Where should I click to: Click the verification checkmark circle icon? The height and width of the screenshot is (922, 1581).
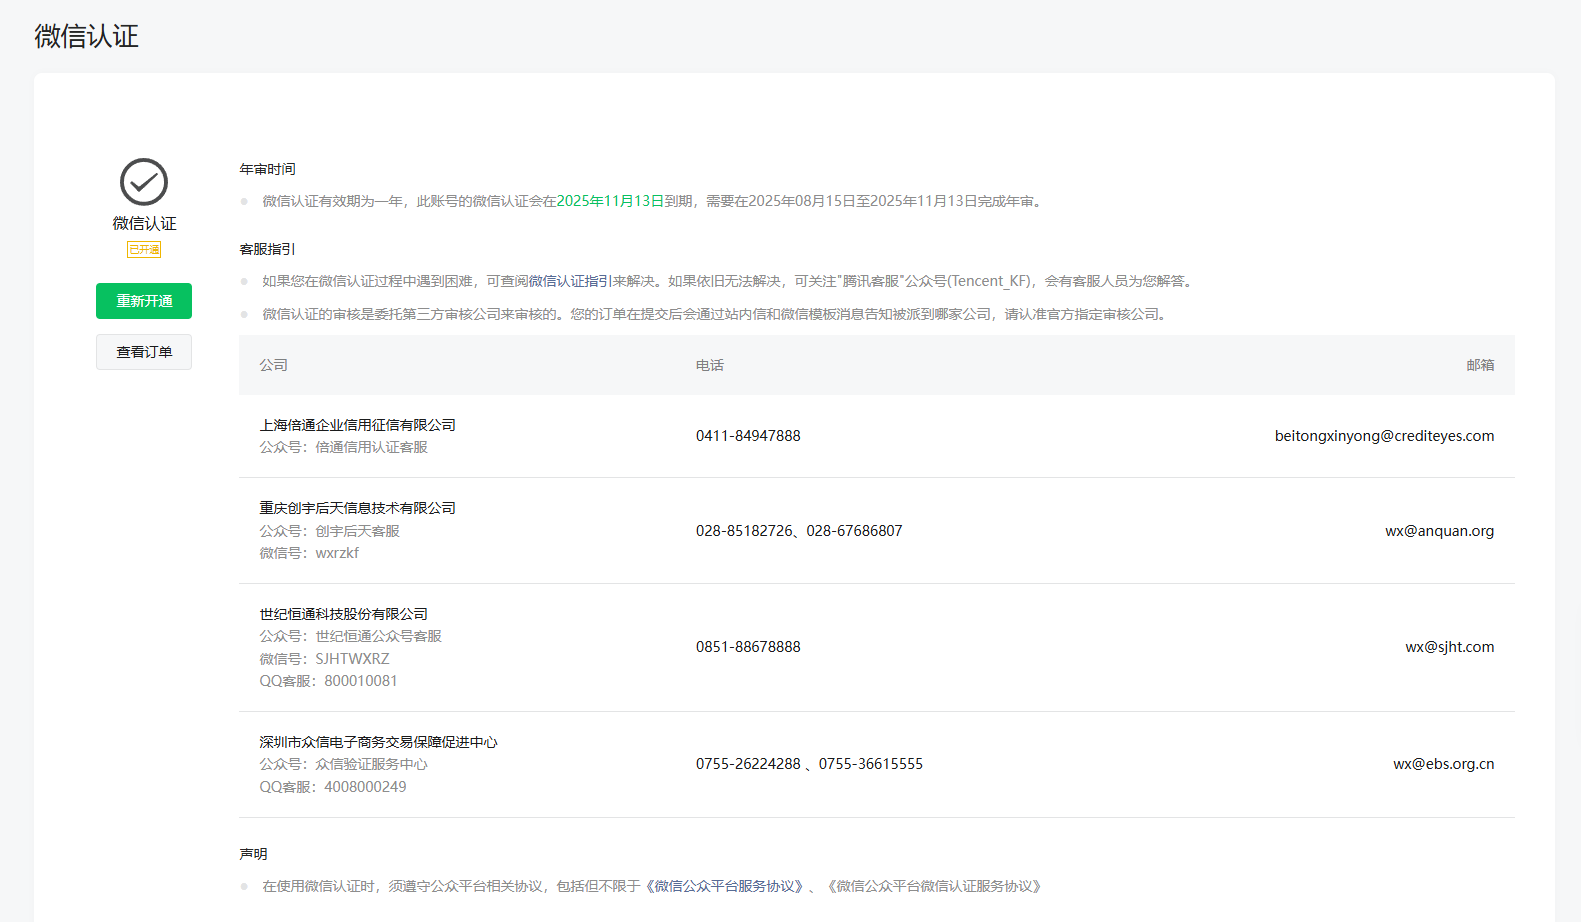tap(144, 182)
